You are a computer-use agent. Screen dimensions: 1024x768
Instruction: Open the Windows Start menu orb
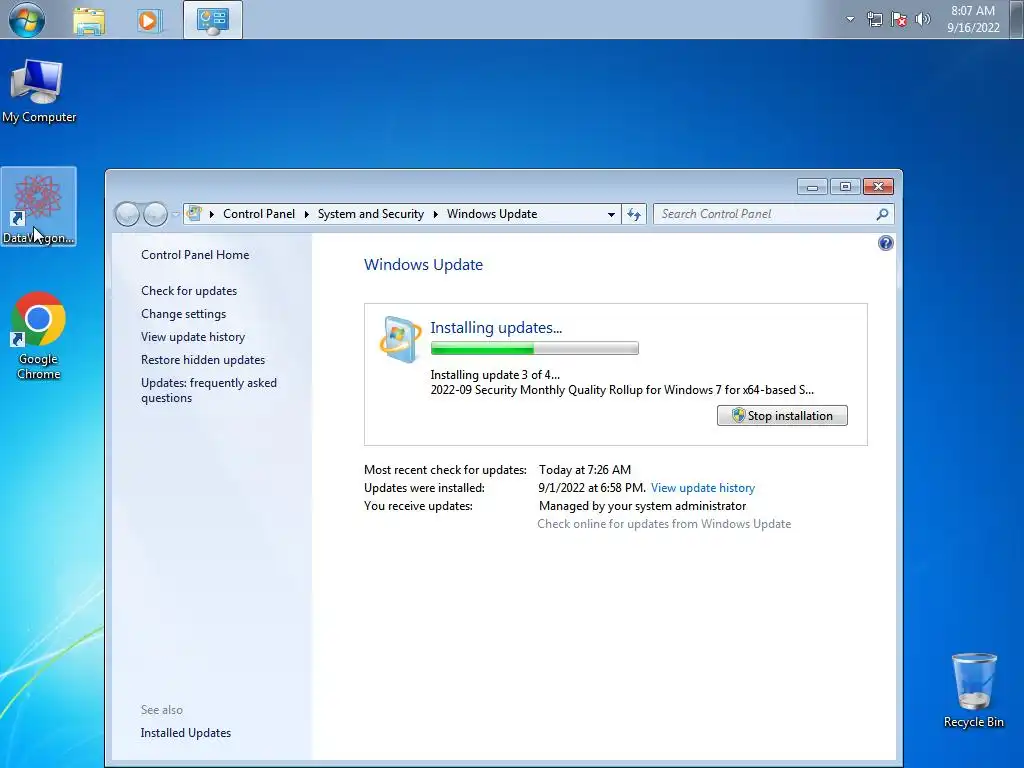[26, 20]
